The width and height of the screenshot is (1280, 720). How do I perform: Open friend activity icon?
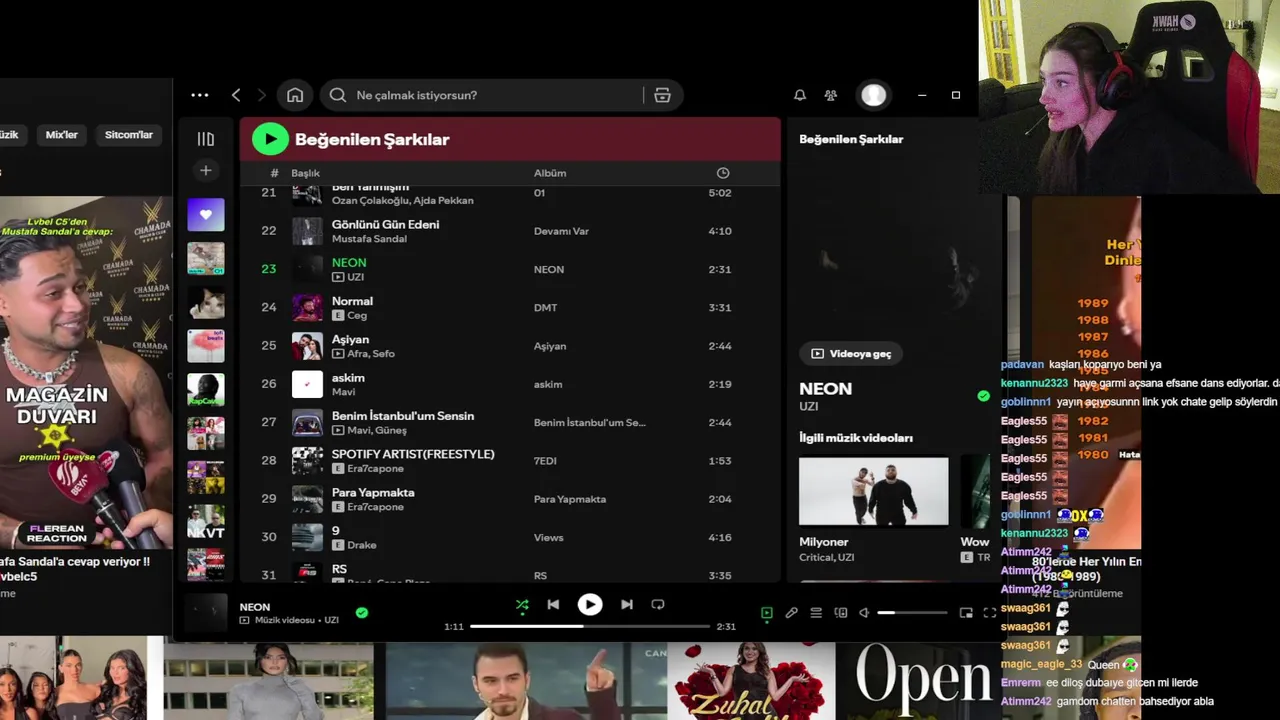[x=831, y=95]
